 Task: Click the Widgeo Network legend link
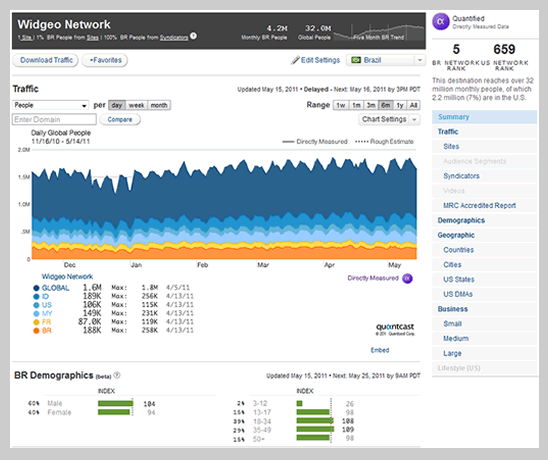point(67,277)
